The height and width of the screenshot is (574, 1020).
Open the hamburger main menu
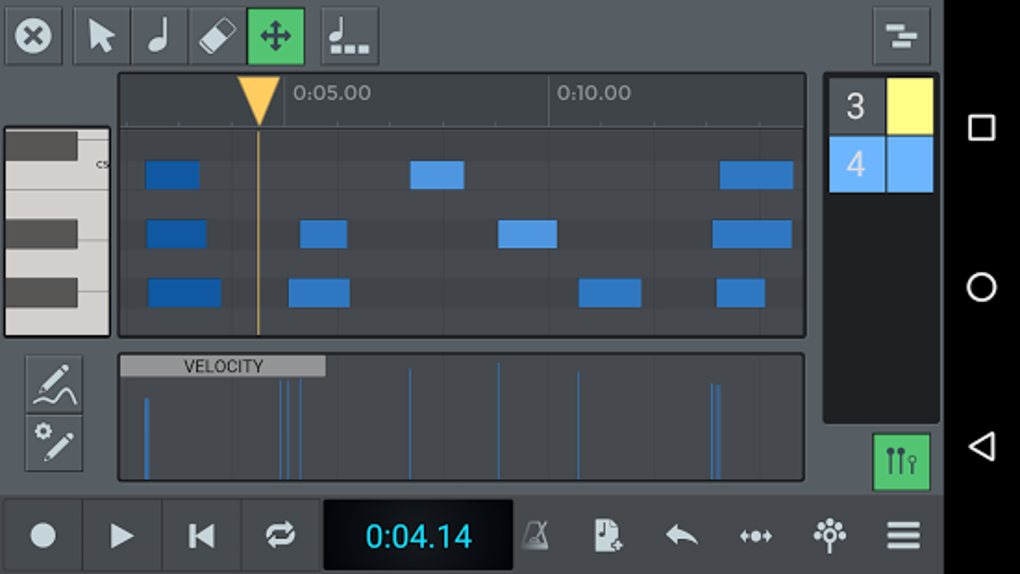tap(903, 536)
